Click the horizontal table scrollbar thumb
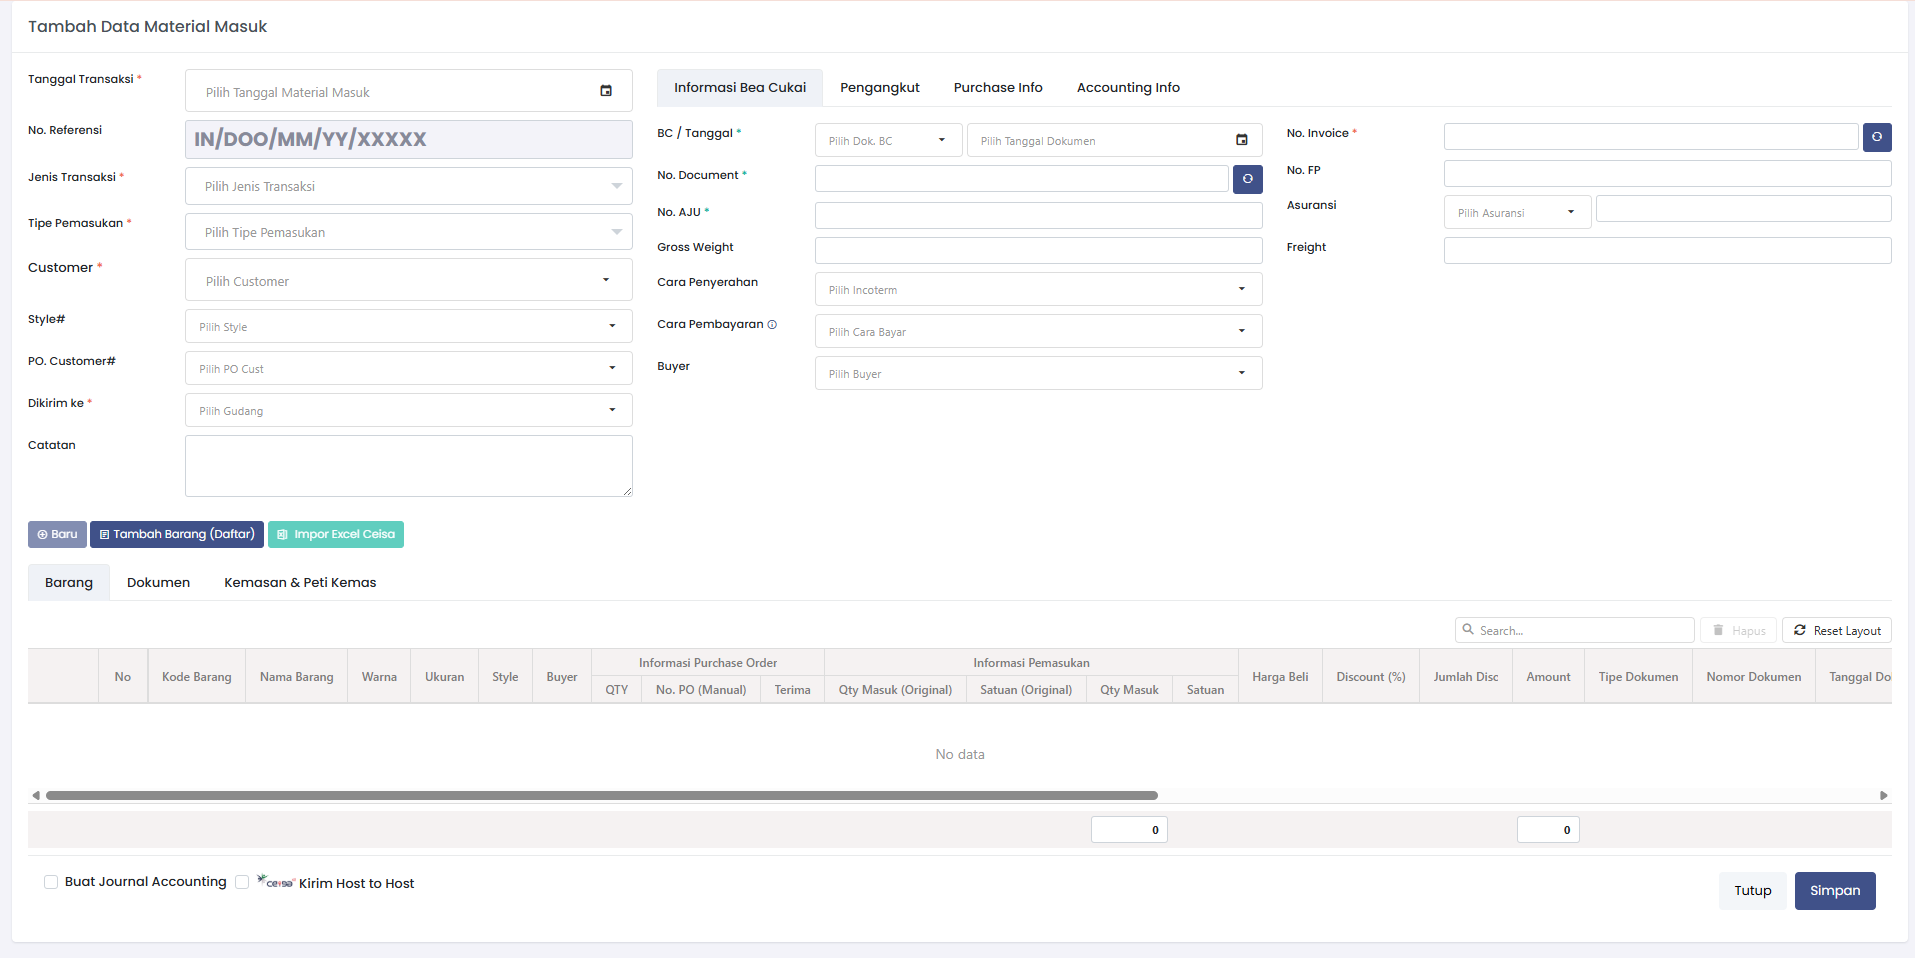Viewport: 1915px width, 958px height. pos(602,796)
